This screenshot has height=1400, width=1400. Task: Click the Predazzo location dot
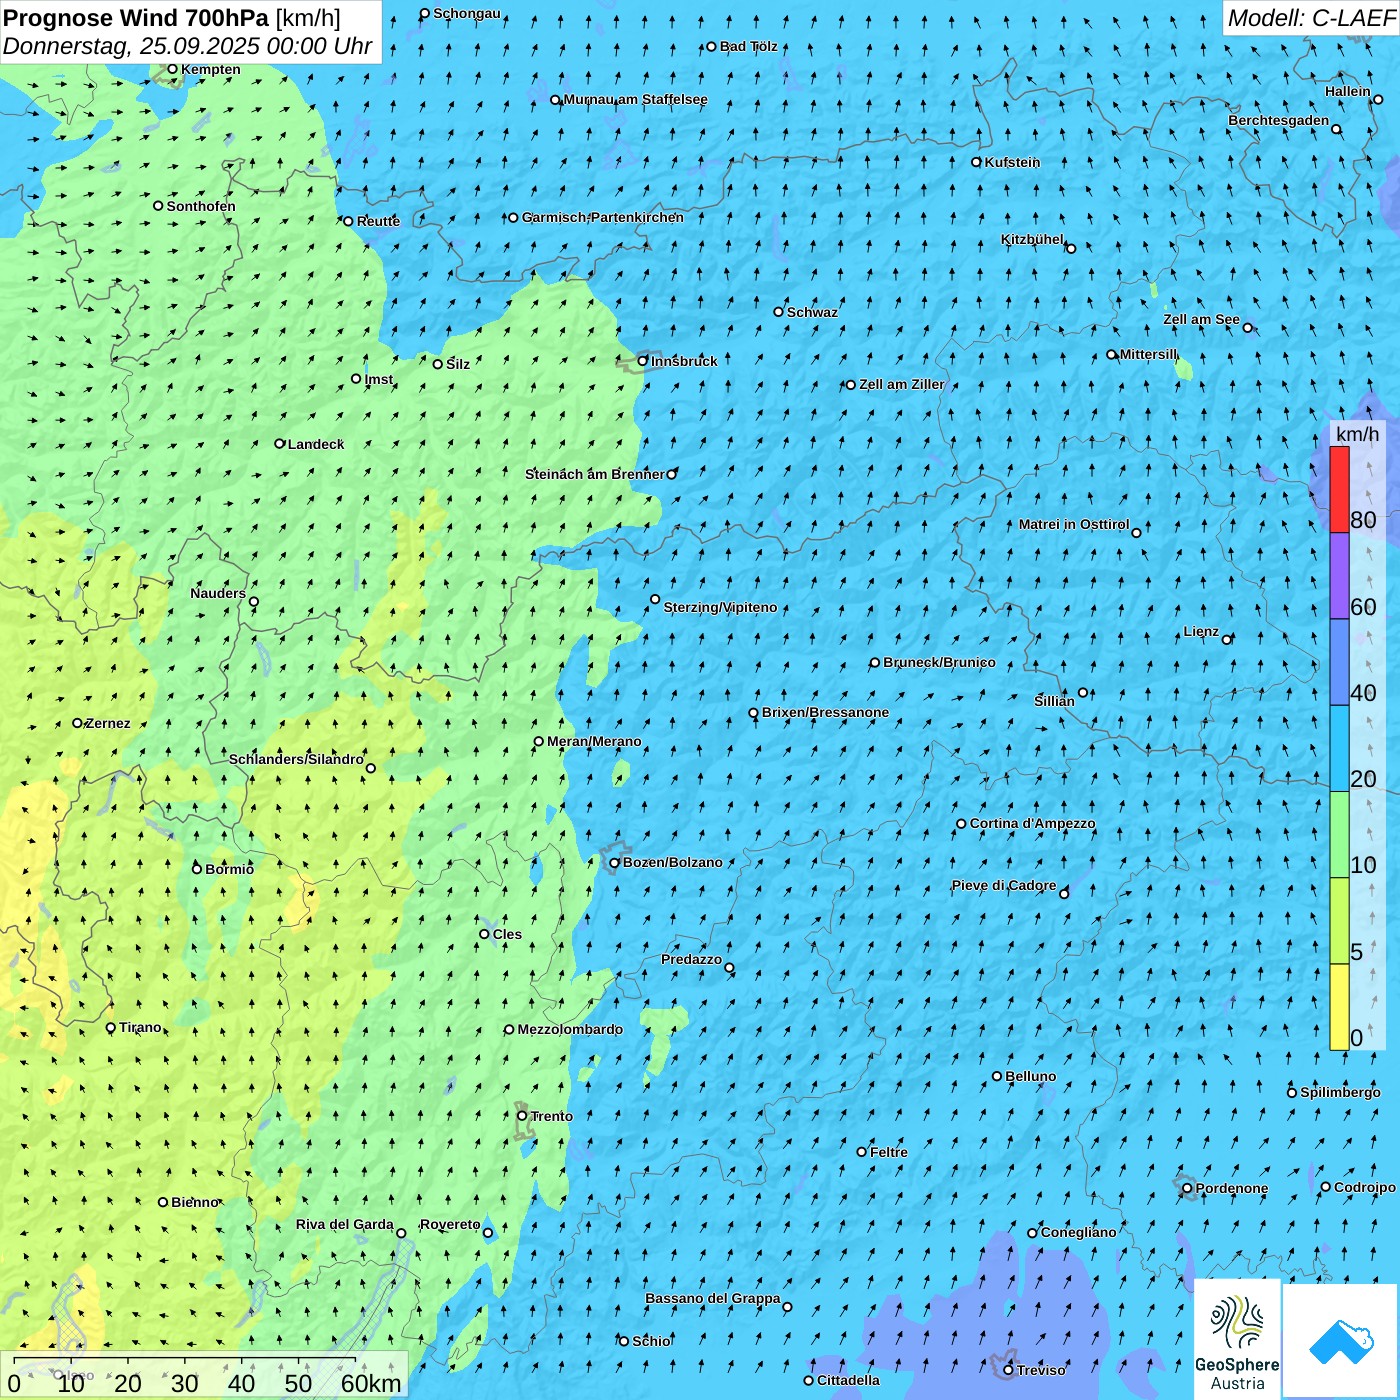(x=729, y=968)
